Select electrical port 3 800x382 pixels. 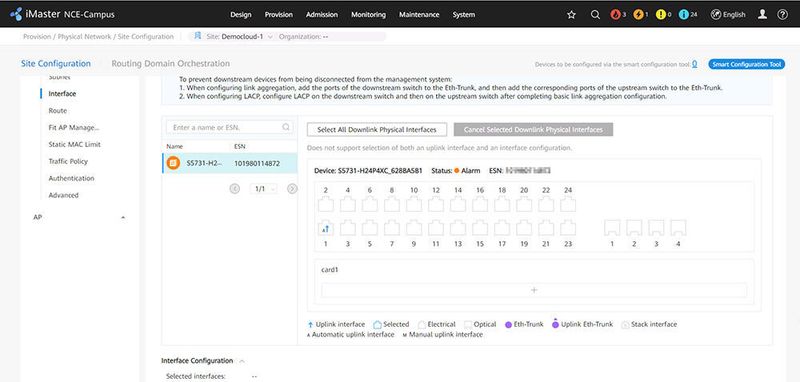pyautogui.click(x=348, y=228)
